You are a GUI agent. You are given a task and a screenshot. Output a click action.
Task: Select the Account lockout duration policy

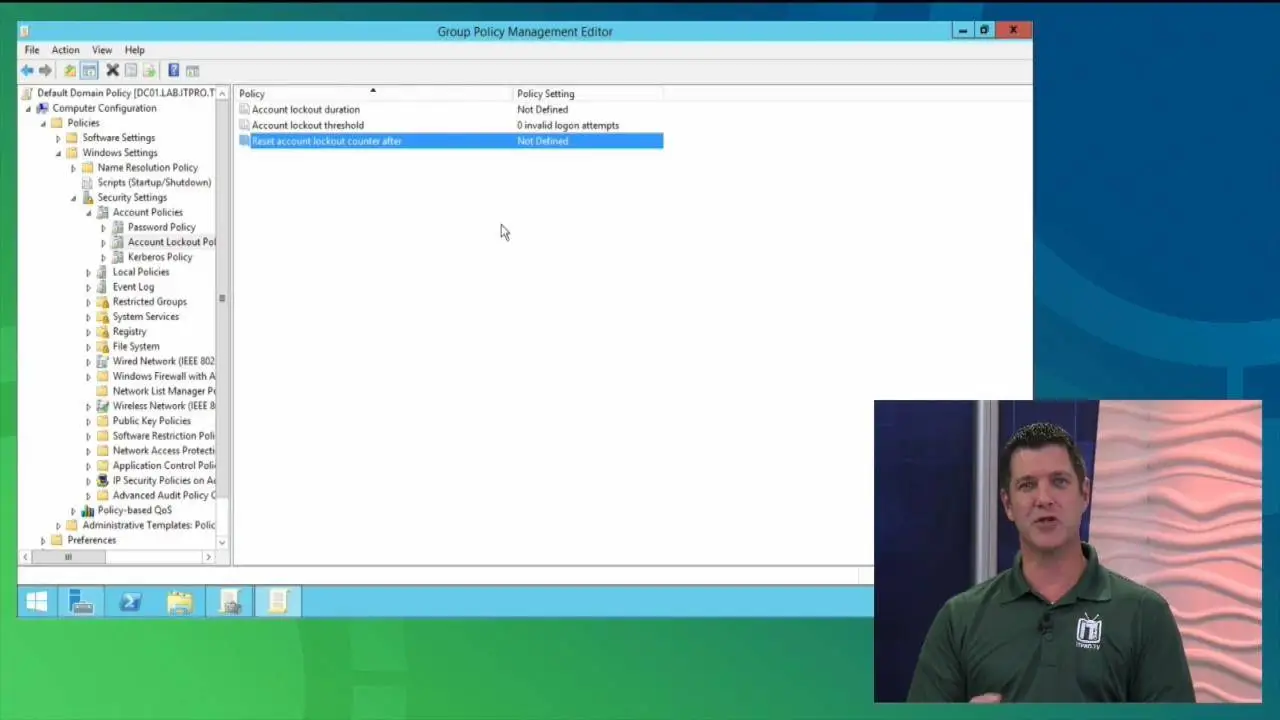pyautogui.click(x=305, y=110)
